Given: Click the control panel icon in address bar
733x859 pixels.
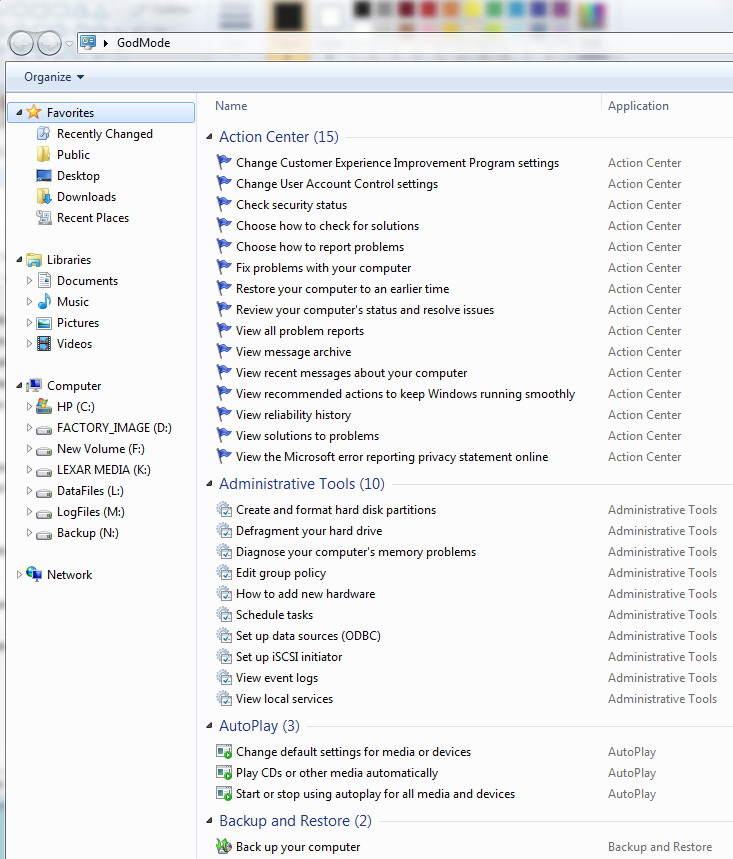Looking at the screenshot, I should tap(88, 42).
